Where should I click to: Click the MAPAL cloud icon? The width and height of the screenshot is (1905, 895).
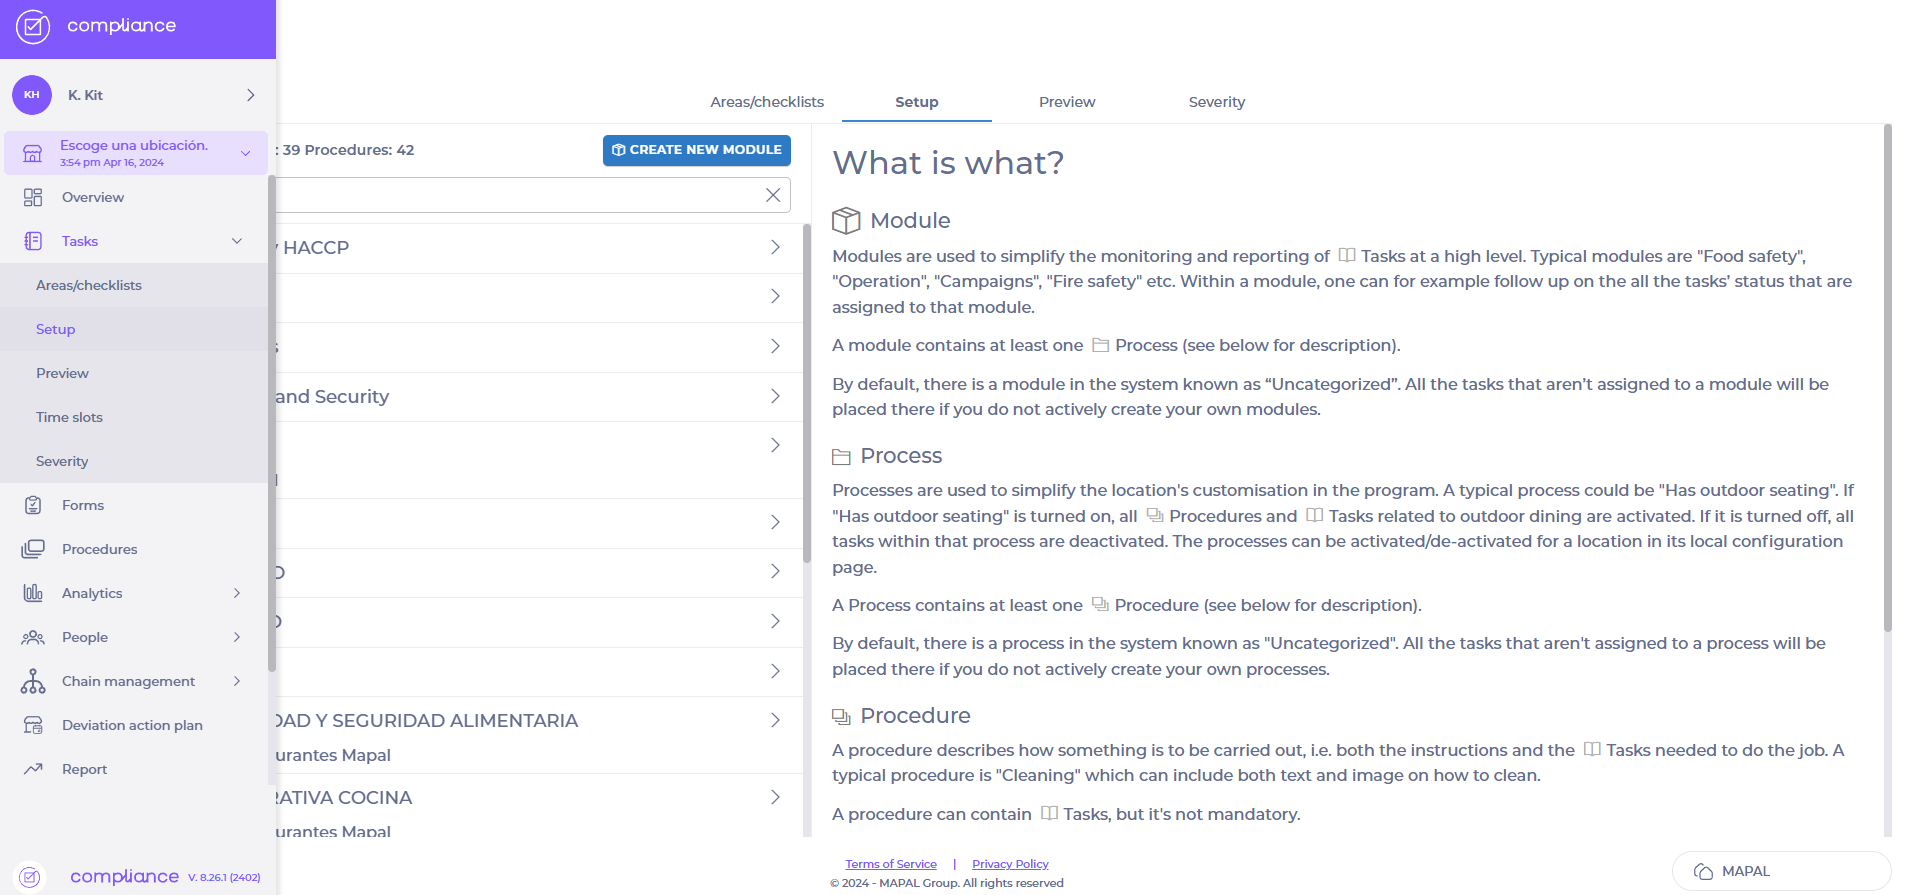pyautogui.click(x=1703, y=872)
